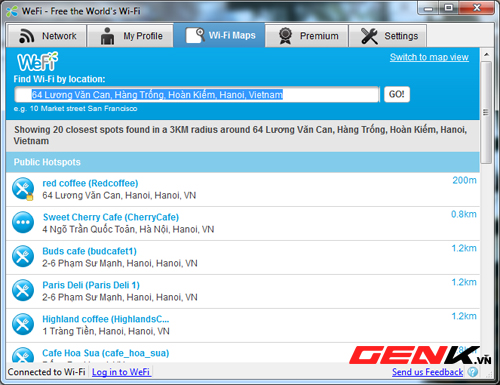This screenshot has height=385, width=500.
Task: Click the location search input field
Action: tap(197, 95)
